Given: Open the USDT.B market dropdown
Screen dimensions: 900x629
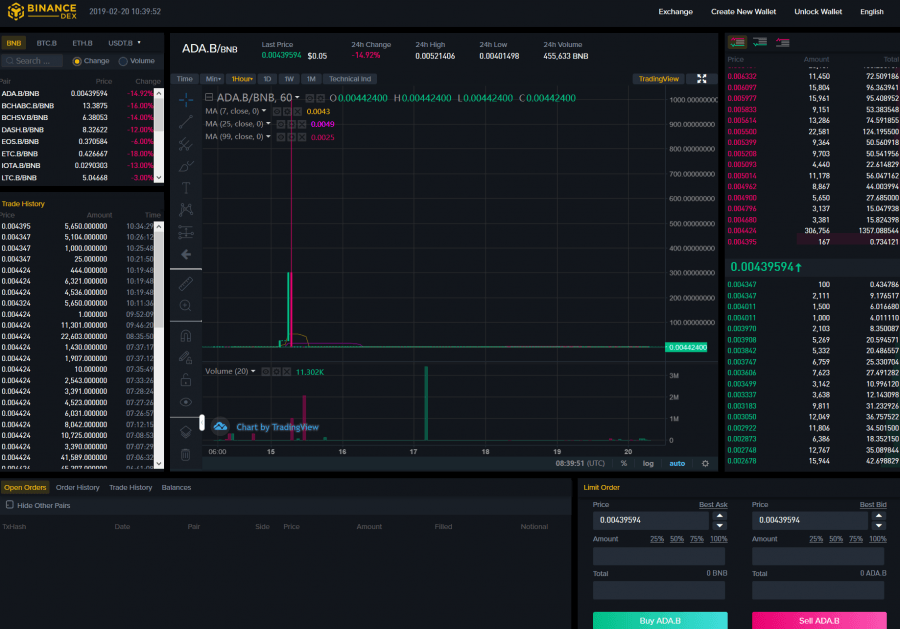Looking at the screenshot, I should 125,43.
